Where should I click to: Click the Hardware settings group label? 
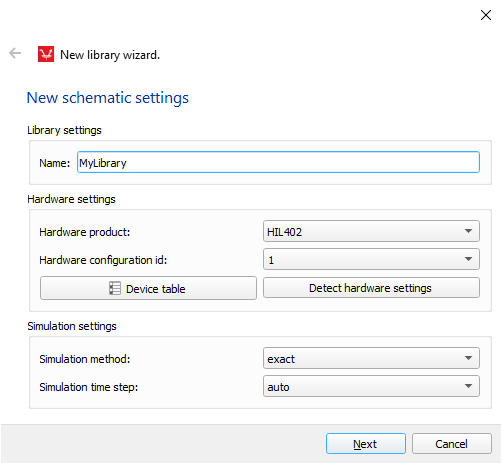click(x=71, y=199)
